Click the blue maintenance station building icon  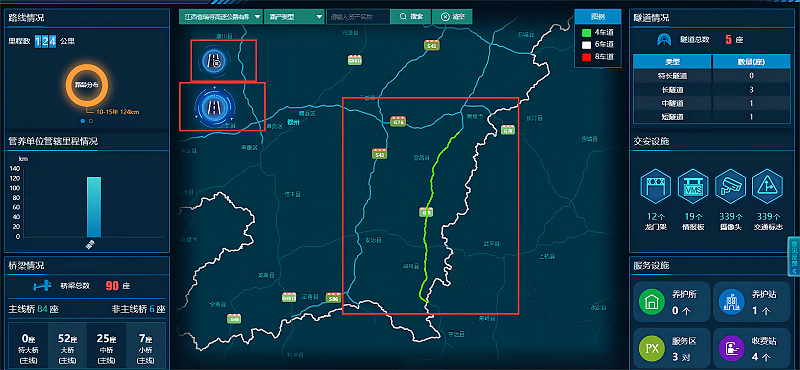click(732, 302)
